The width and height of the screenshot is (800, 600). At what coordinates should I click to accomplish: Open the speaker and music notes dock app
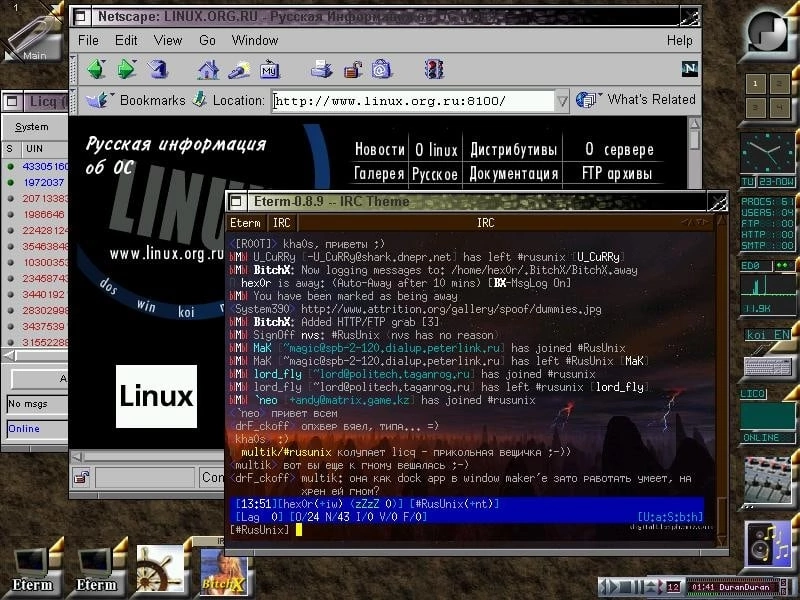coord(768,545)
